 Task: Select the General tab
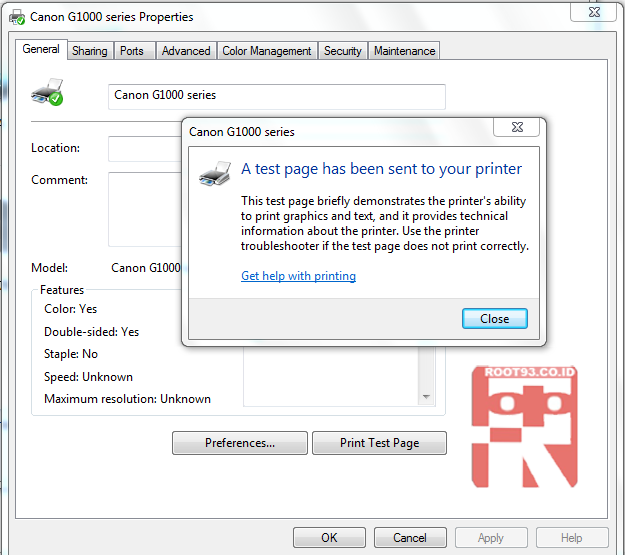41,49
